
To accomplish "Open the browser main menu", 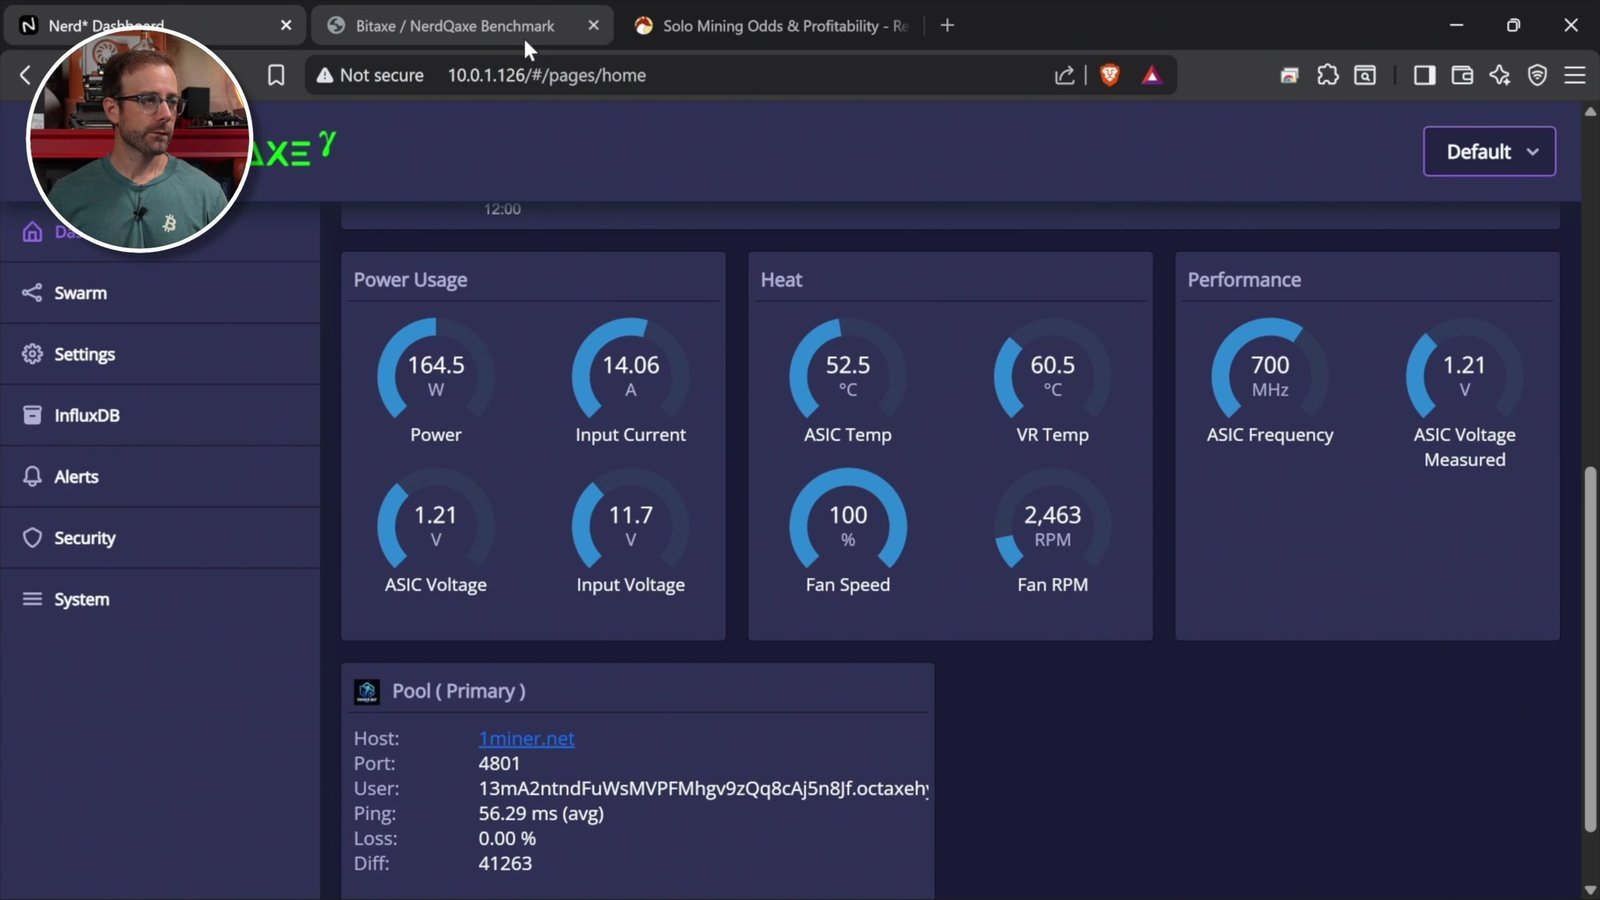I will click(x=1575, y=75).
